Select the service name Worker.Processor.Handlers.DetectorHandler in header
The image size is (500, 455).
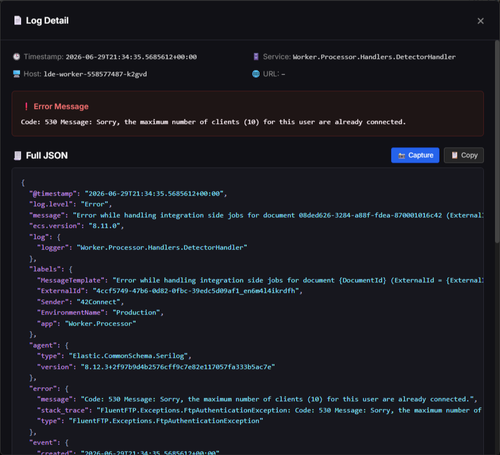coord(374,57)
